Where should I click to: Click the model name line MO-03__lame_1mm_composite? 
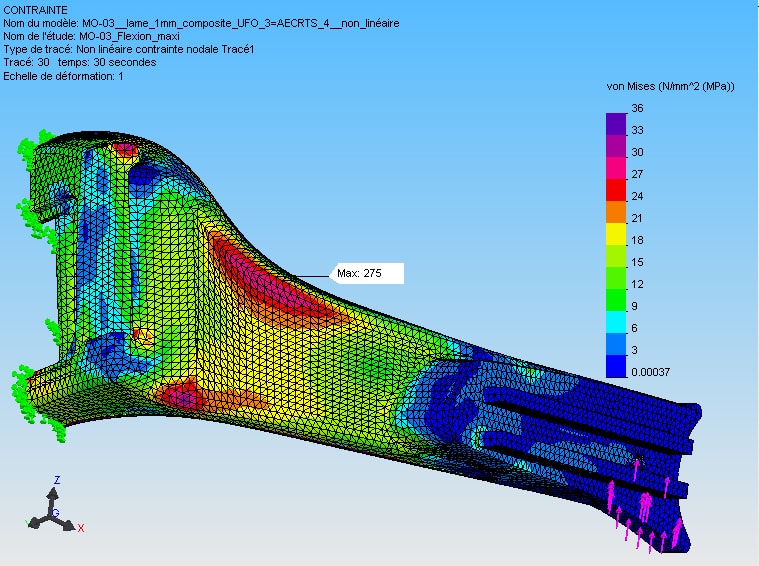click(x=201, y=23)
